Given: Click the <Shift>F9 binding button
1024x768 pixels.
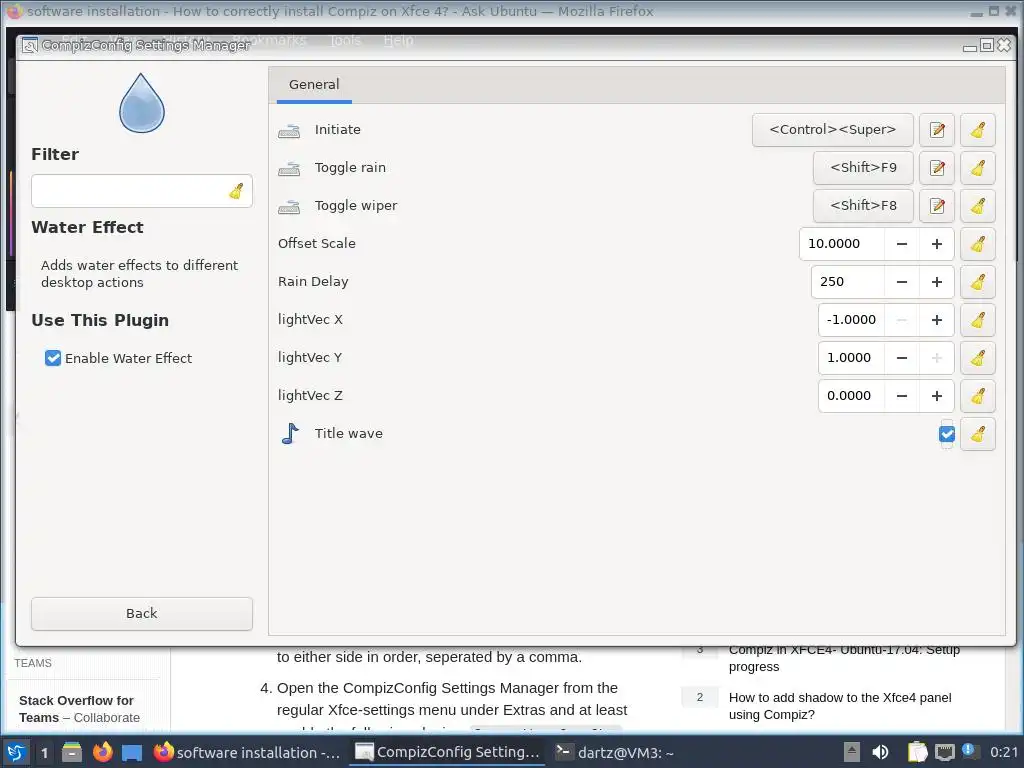Looking at the screenshot, I should (863, 168).
